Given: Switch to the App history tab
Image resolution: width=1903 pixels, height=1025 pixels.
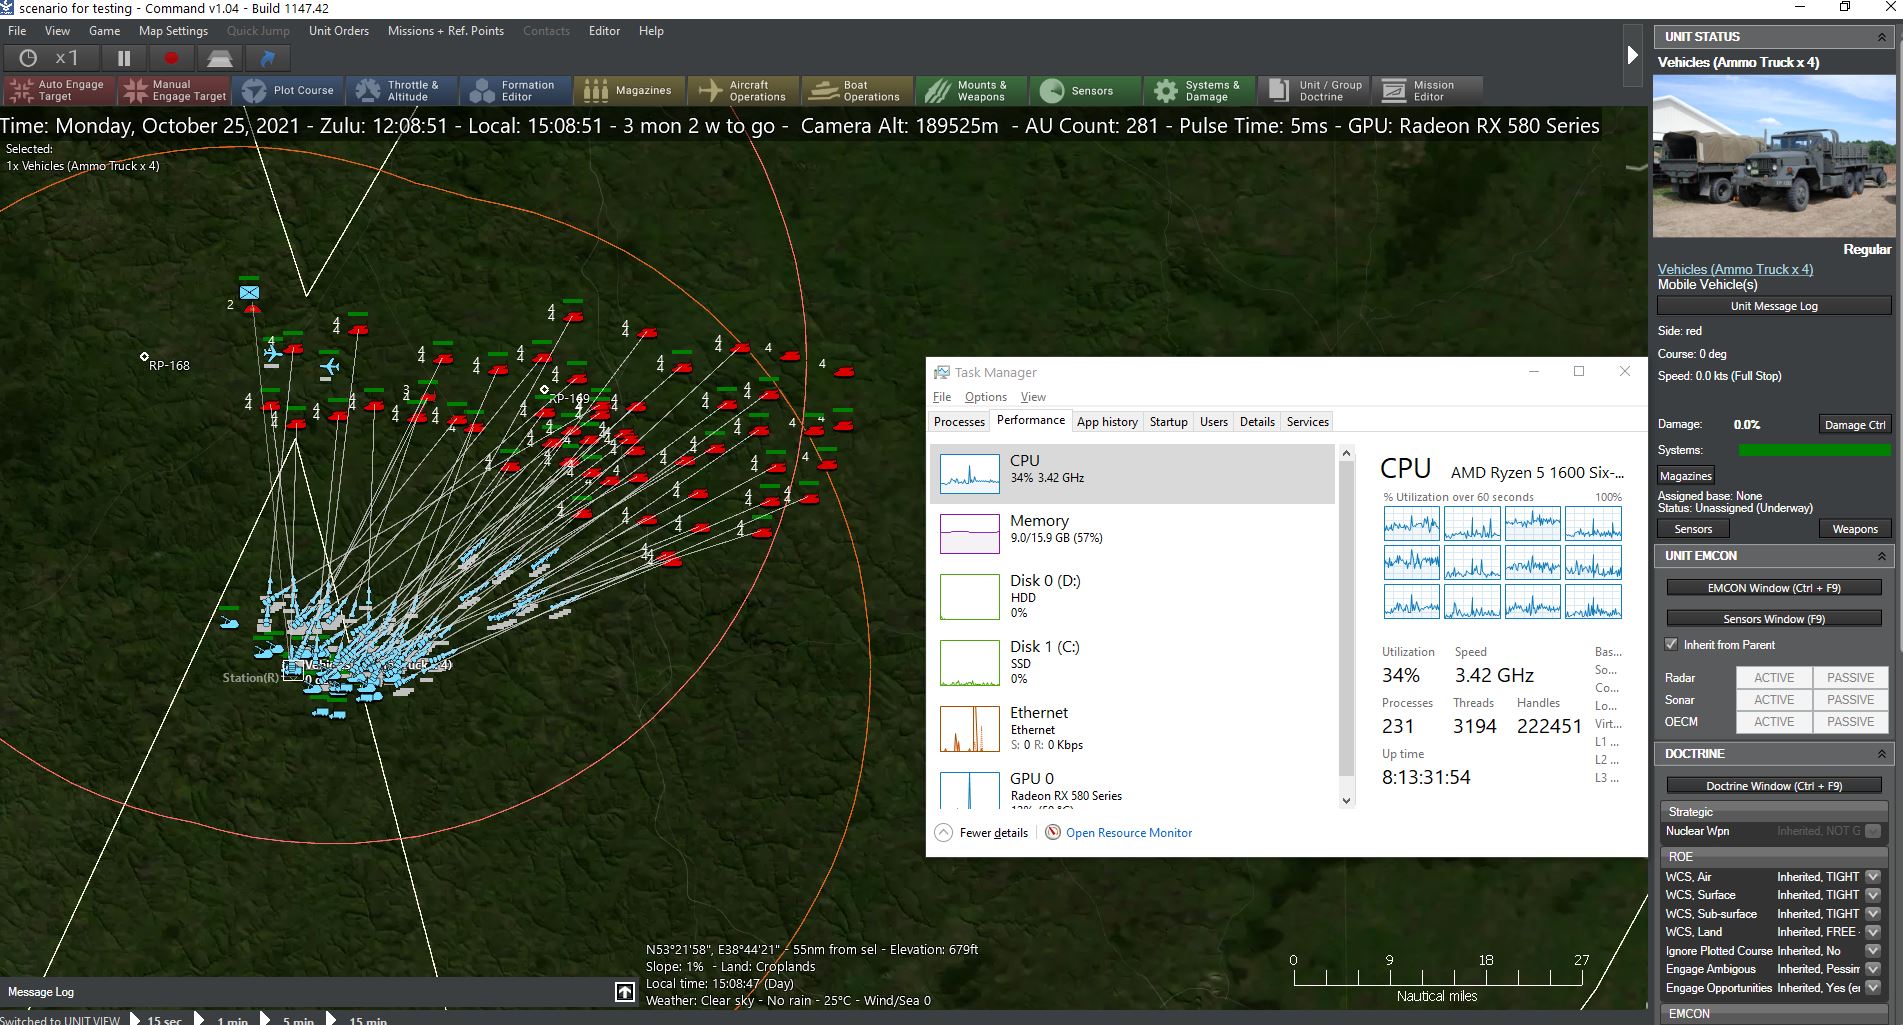Looking at the screenshot, I should [x=1107, y=422].
